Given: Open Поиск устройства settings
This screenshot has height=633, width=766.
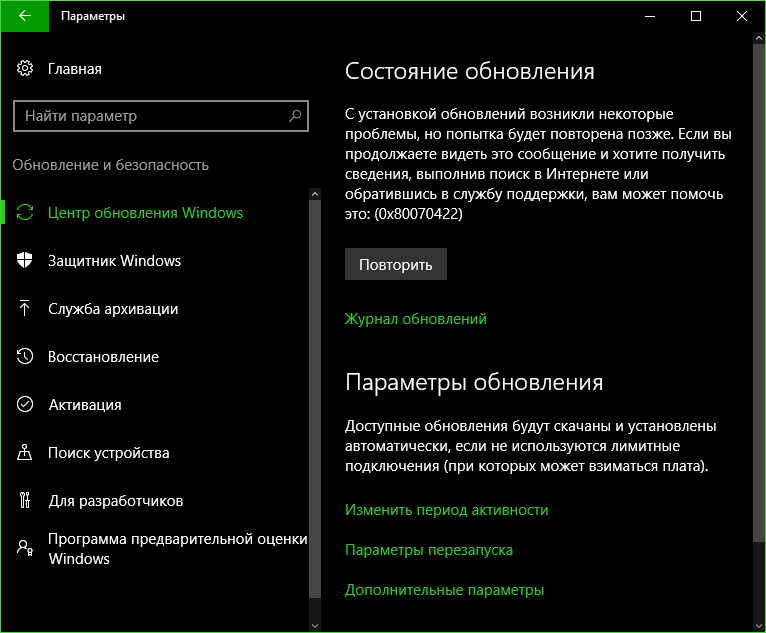Looking at the screenshot, I should 108,453.
